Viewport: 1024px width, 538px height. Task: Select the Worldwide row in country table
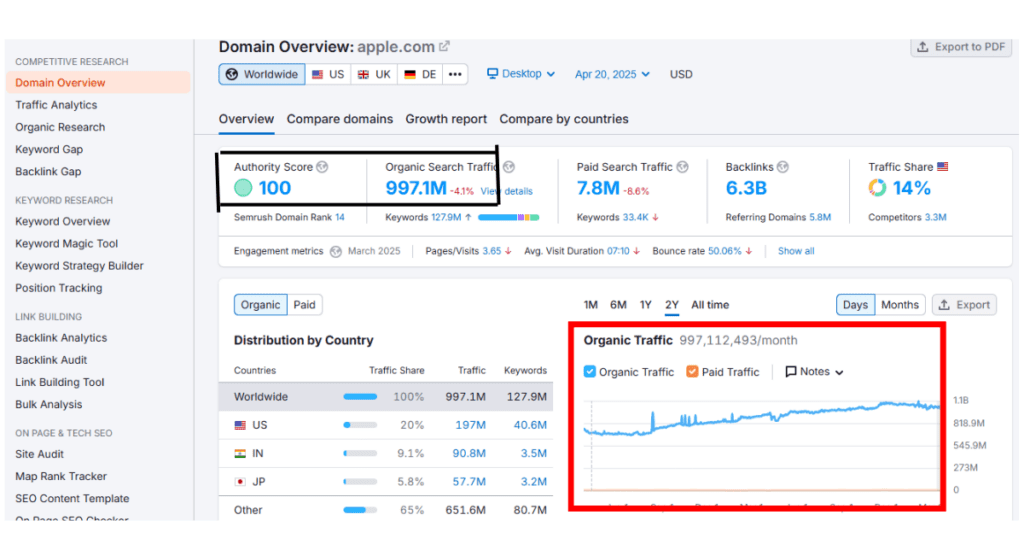coord(386,397)
